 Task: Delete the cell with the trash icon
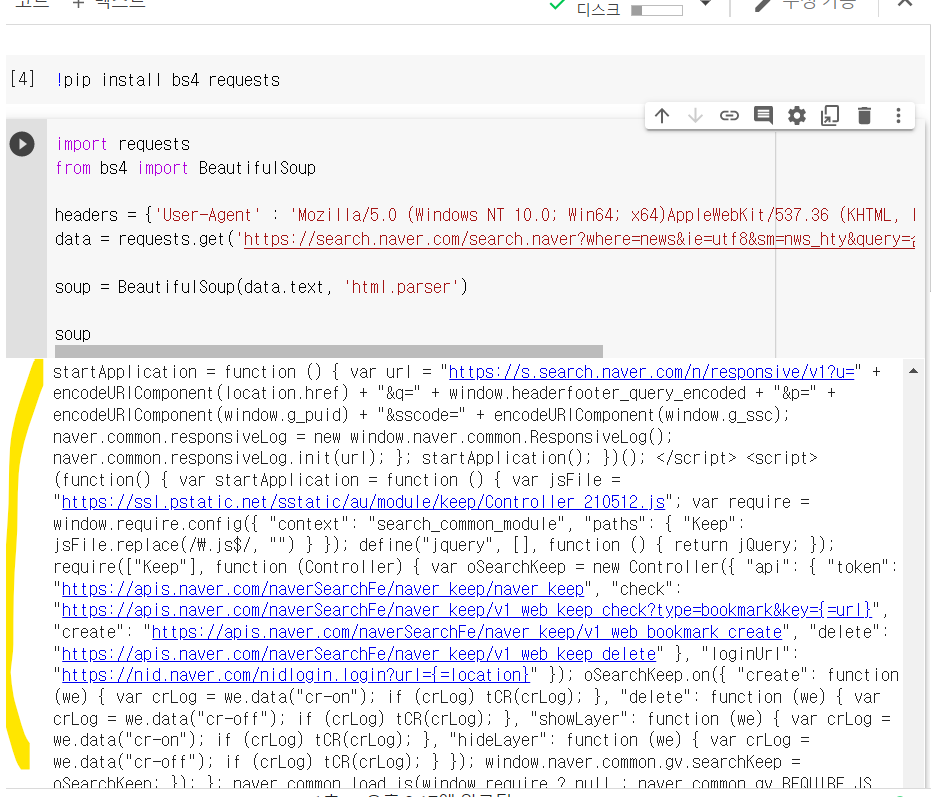tap(864, 115)
